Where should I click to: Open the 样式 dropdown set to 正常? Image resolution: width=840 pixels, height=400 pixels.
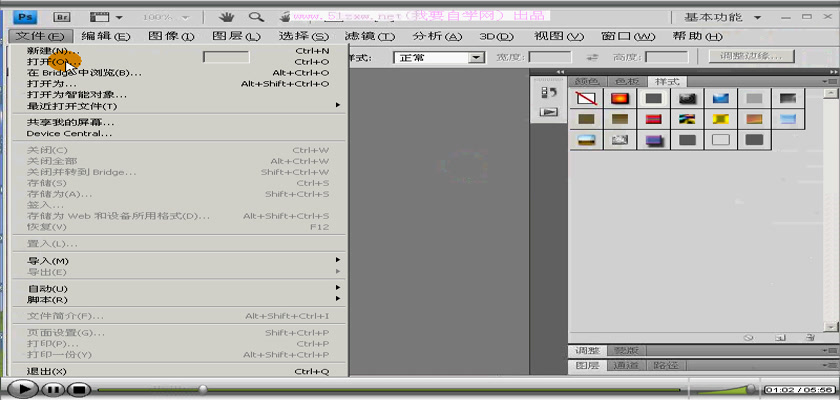coord(439,57)
